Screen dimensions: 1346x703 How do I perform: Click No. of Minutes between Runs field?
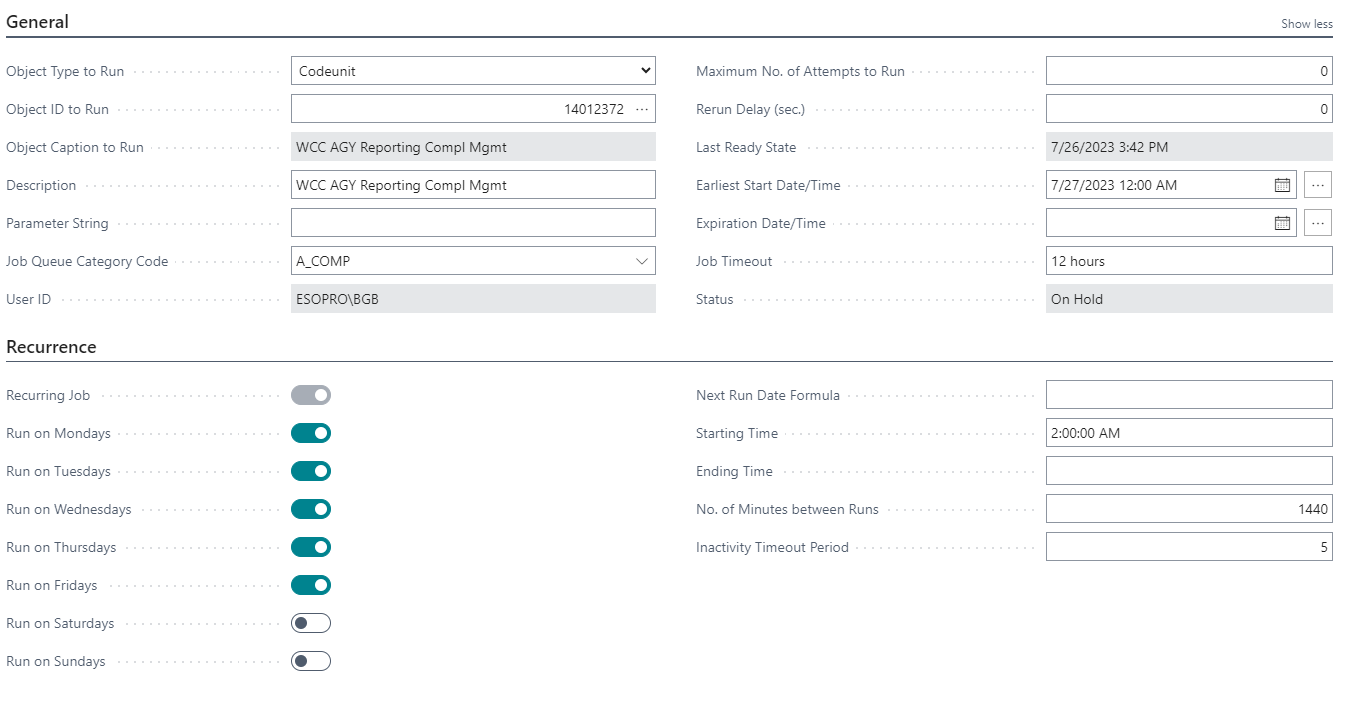point(1188,509)
